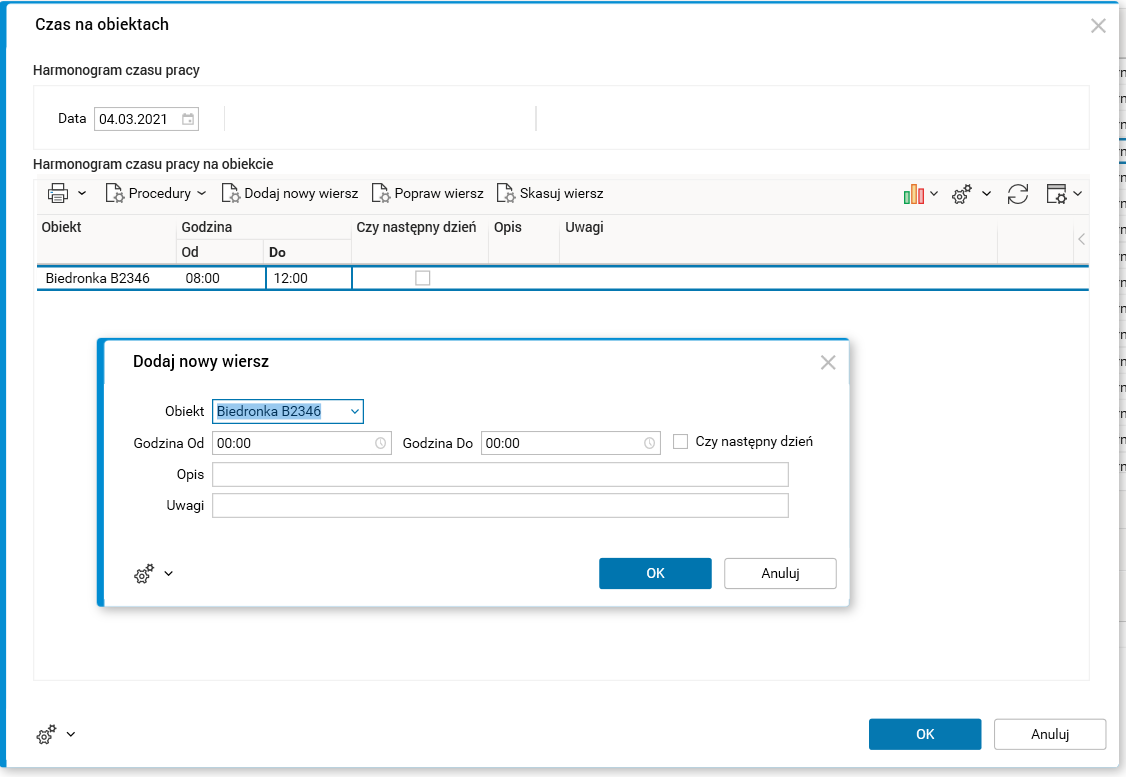
Task: Click the bar chart icon
Action: [913, 194]
